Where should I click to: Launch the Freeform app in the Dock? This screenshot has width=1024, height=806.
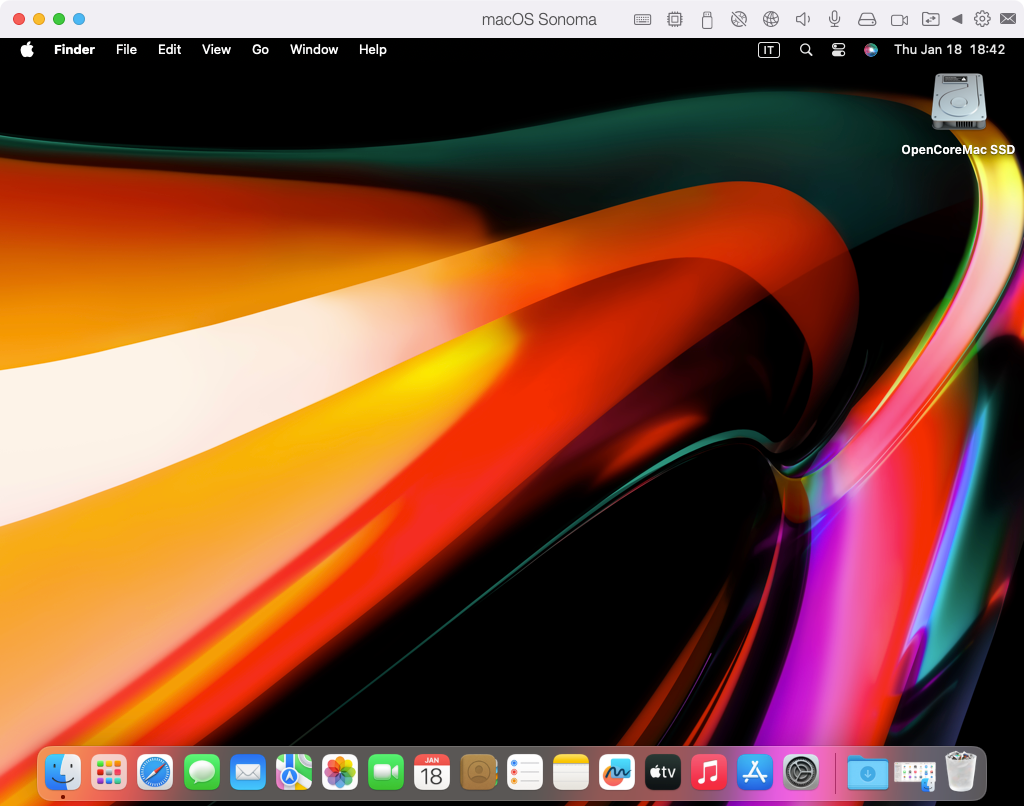coord(617,772)
